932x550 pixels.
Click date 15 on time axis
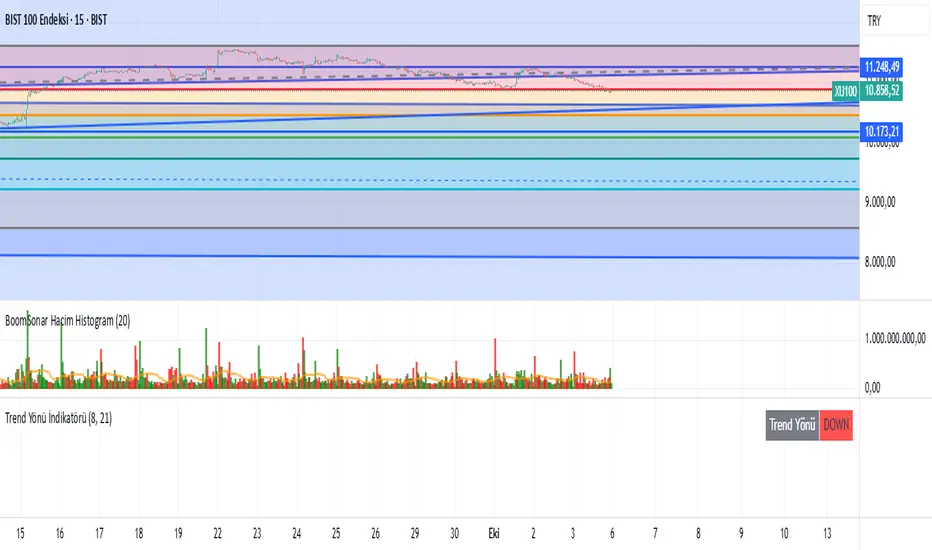(x=20, y=533)
